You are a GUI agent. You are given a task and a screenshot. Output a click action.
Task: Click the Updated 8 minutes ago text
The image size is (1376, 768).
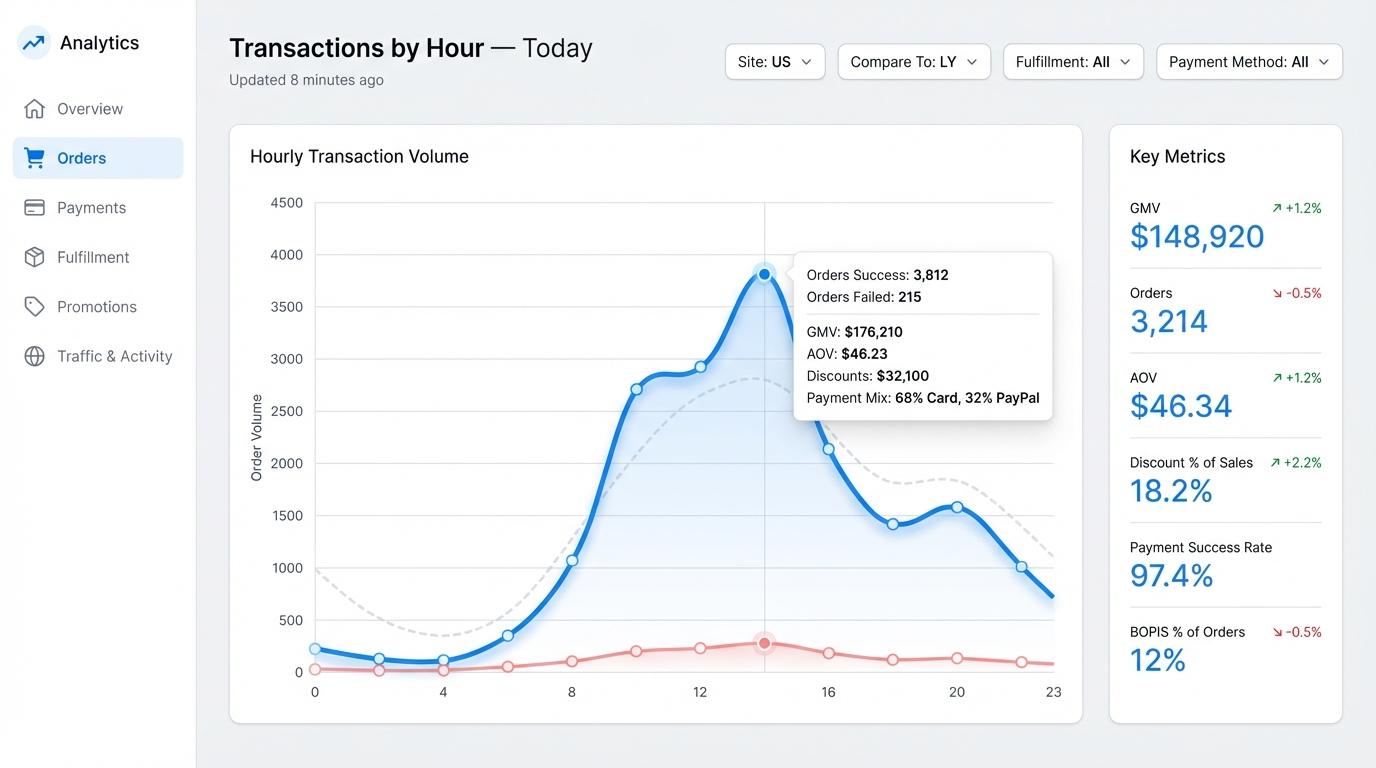point(306,79)
